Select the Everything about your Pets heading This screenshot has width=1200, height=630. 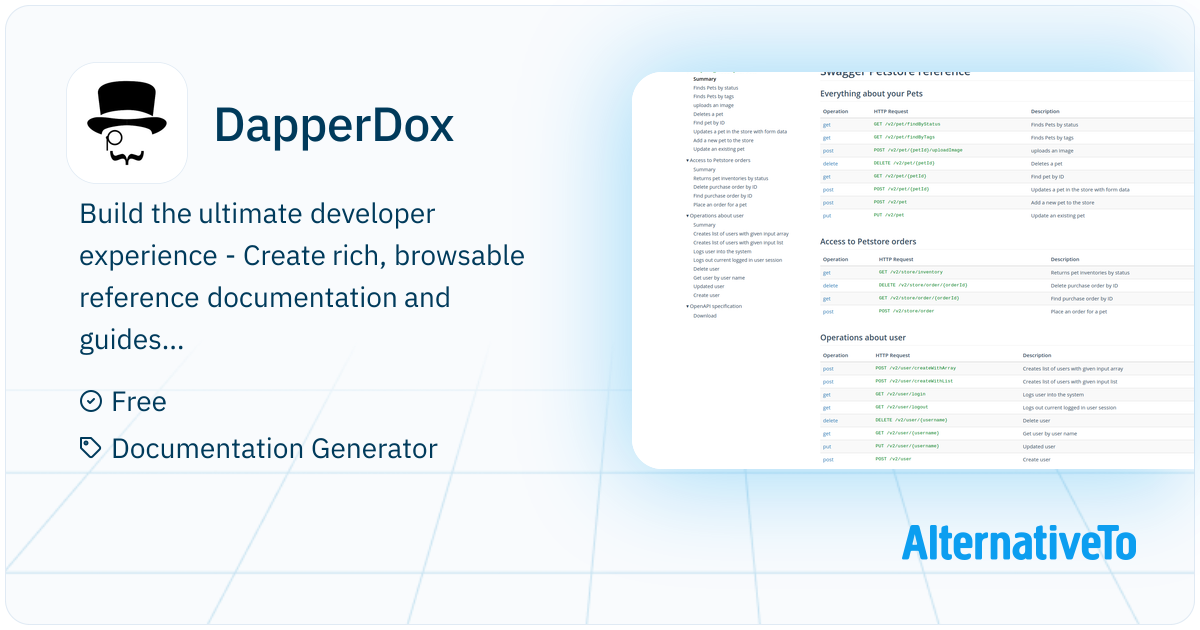pos(871,94)
